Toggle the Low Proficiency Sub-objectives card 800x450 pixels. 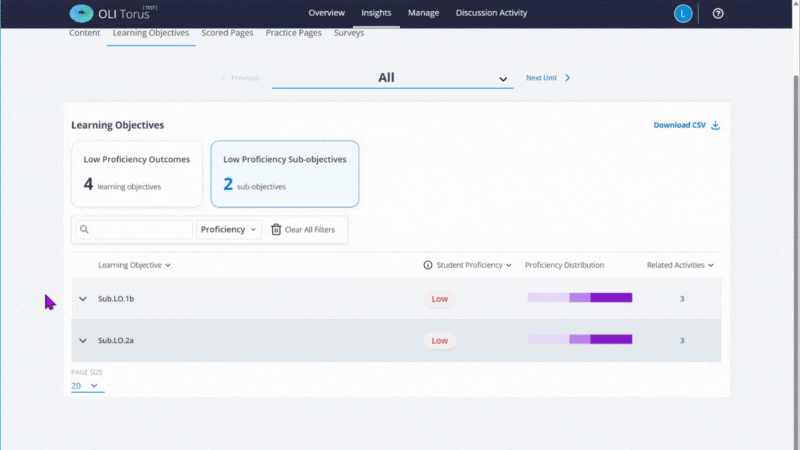point(284,173)
